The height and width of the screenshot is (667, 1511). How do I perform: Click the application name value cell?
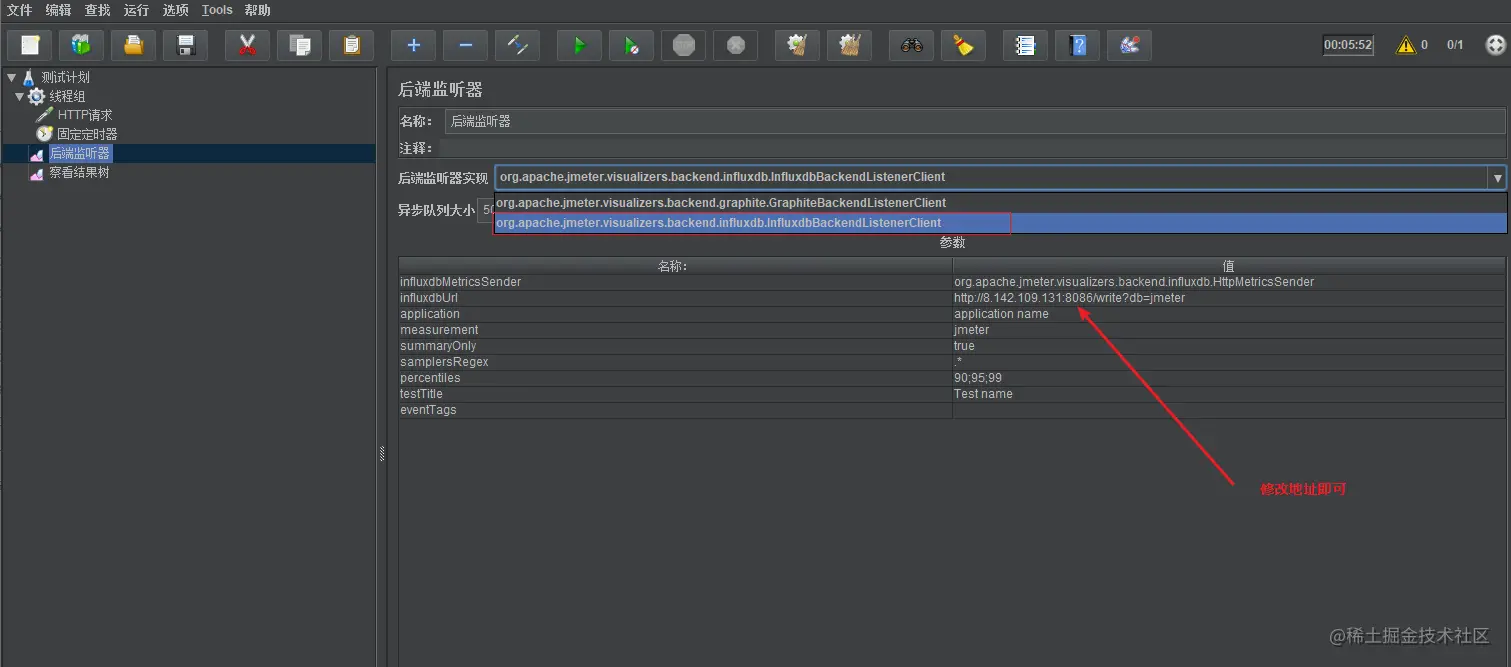tap(1228, 314)
